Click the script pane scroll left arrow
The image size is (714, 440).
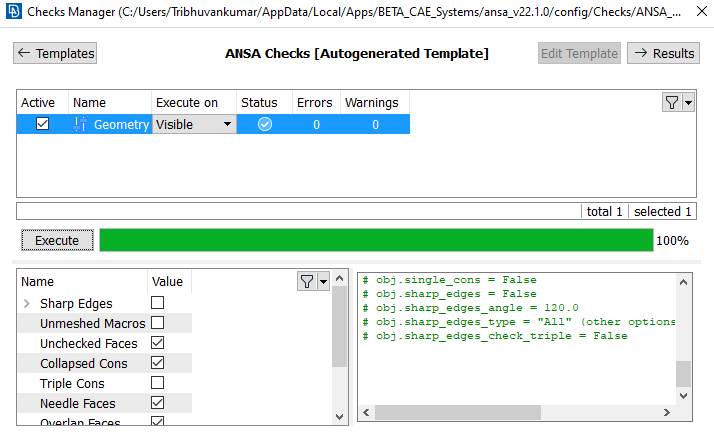click(366, 412)
